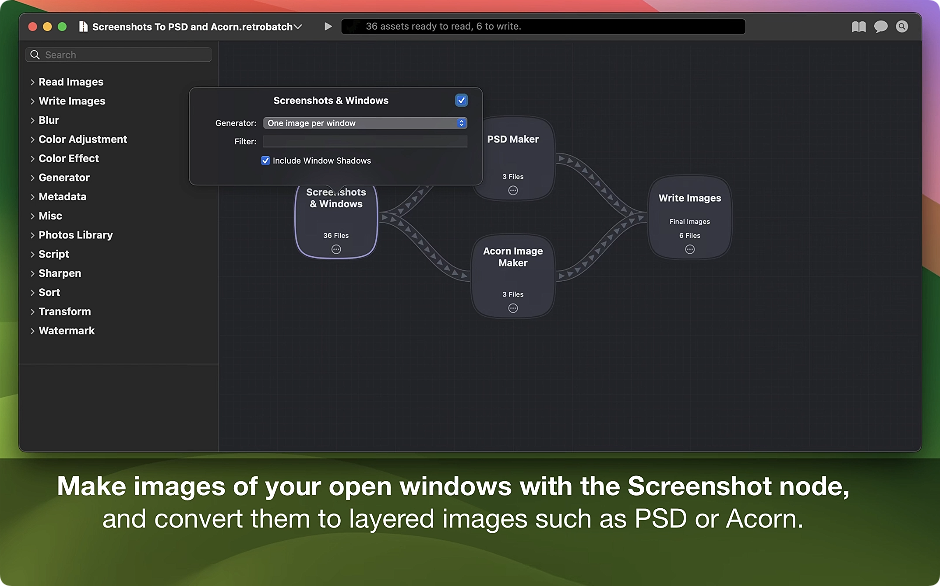Uncheck Include Window Shadows

266,161
